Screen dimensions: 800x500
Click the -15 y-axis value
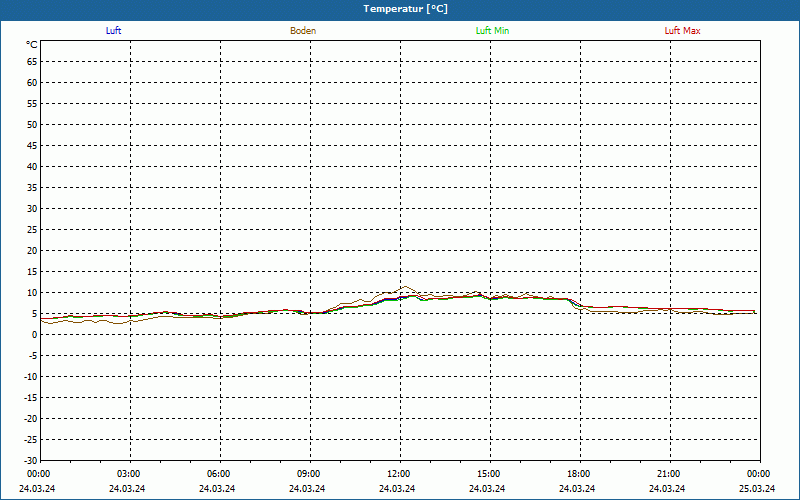[x=31, y=397]
